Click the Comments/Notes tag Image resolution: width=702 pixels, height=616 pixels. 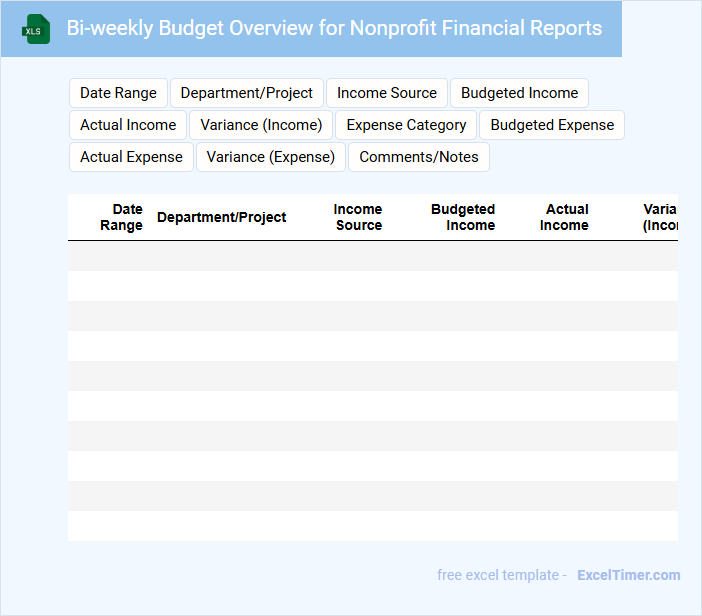pos(418,157)
